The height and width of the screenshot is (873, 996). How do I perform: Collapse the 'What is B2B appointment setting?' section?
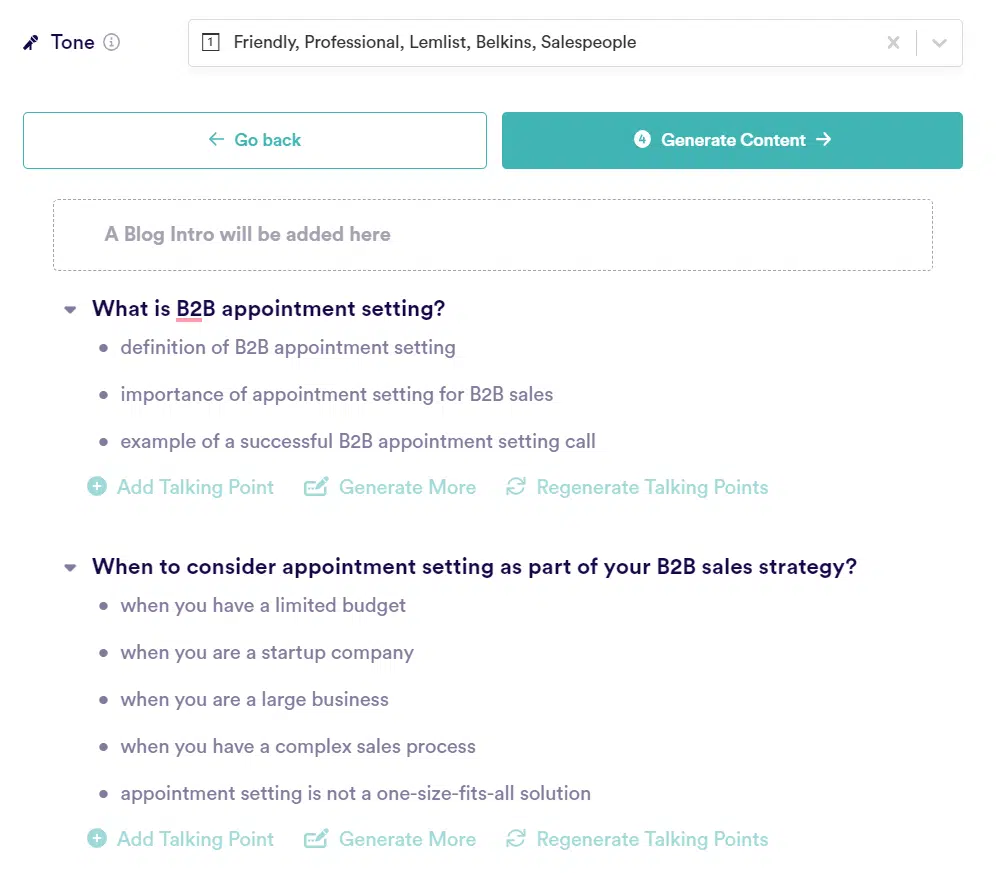[70, 310]
